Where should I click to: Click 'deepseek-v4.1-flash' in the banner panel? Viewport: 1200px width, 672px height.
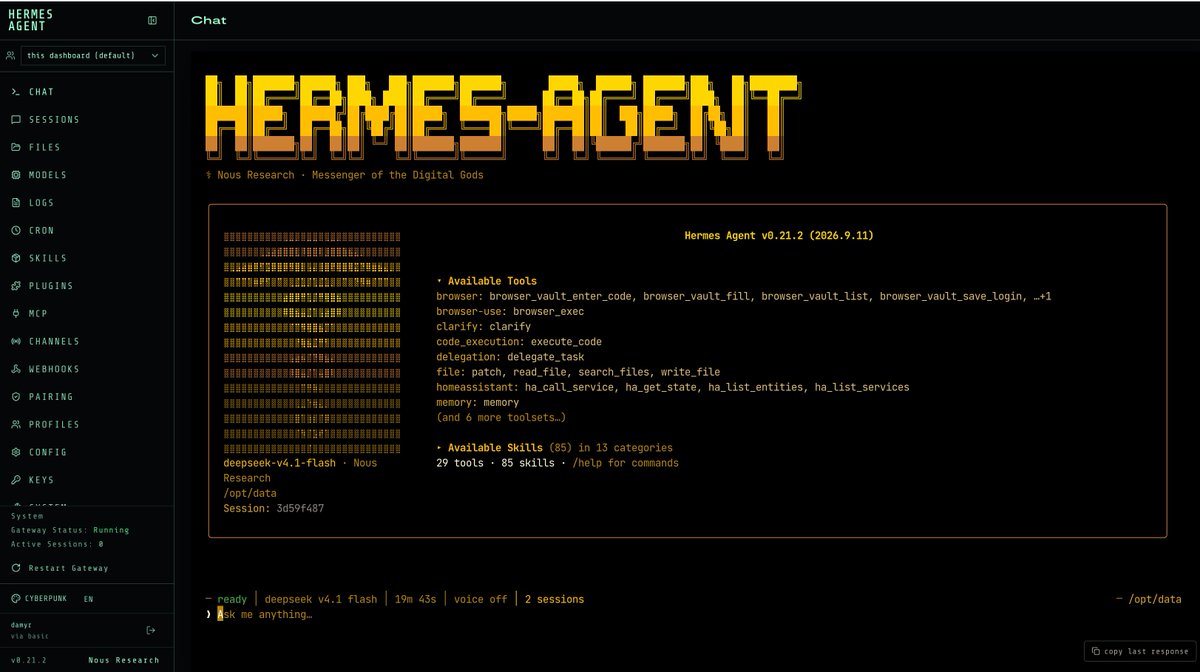(x=279, y=463)
